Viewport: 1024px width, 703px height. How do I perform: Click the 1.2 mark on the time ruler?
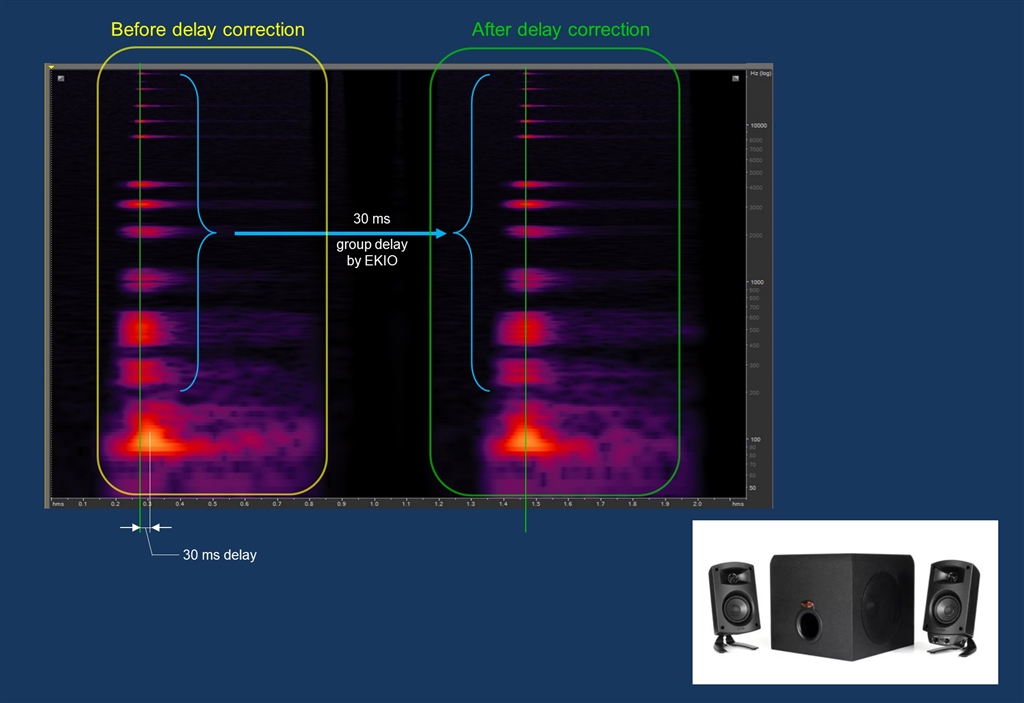[439, 504]
